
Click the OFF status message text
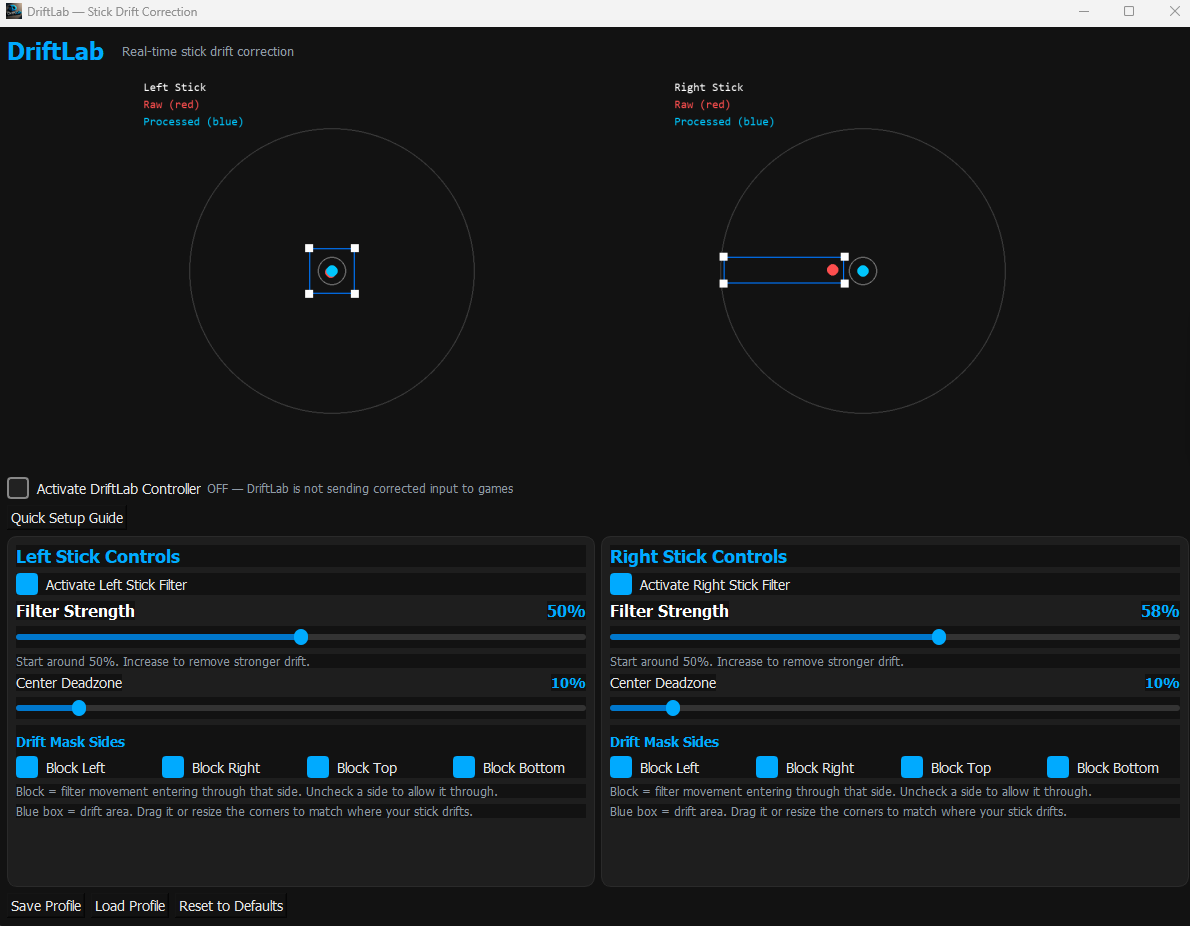coord(360,489)
